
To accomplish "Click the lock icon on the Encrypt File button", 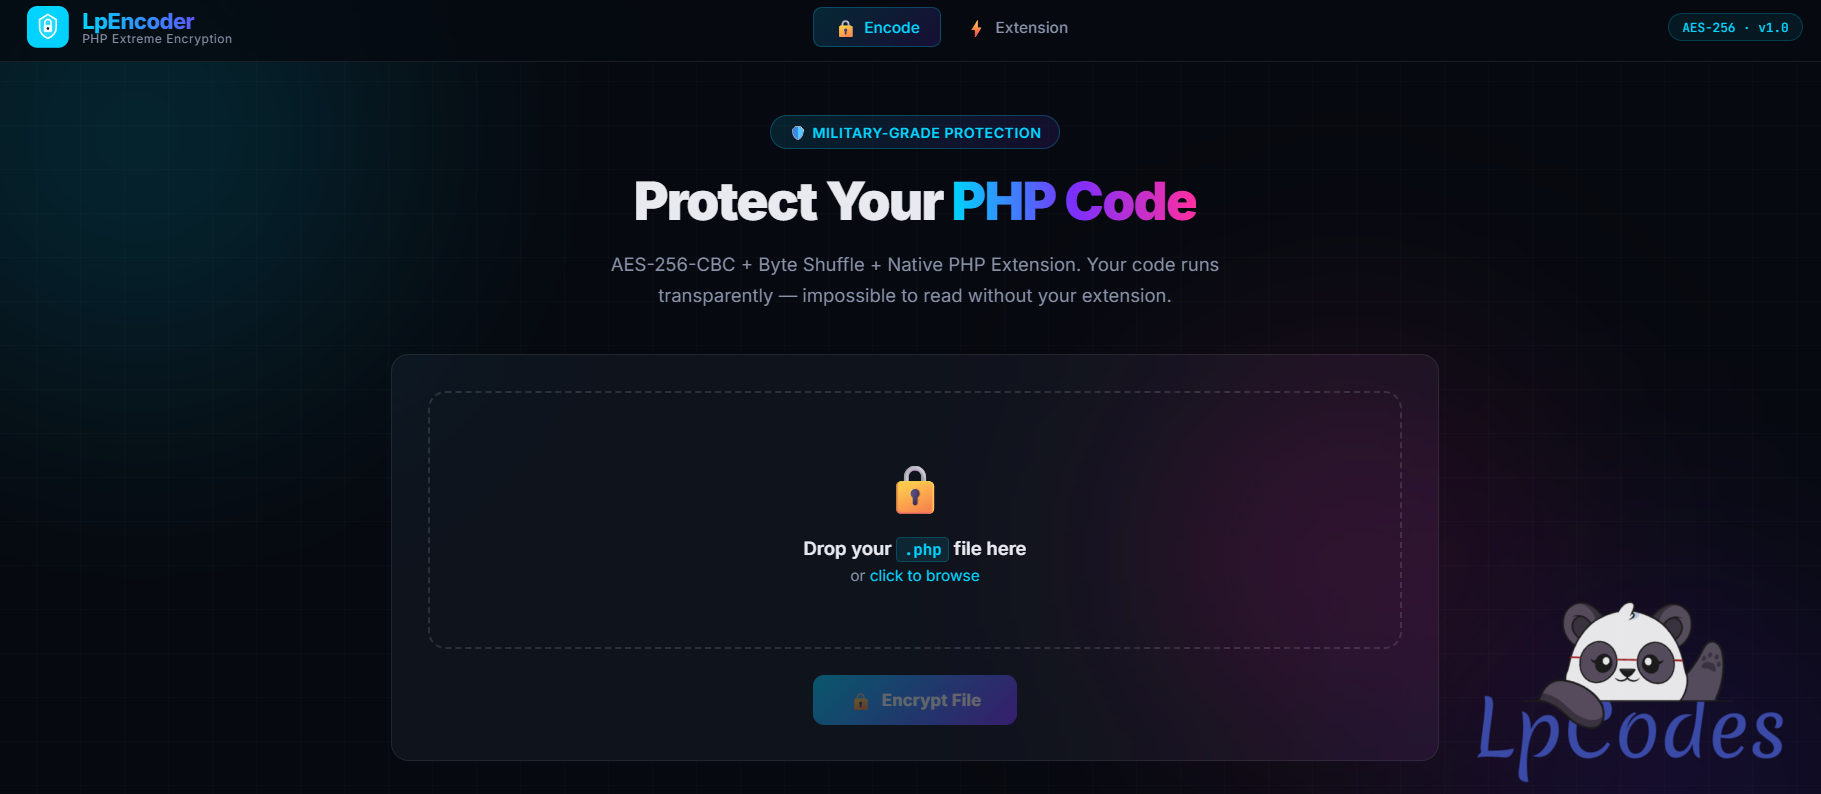I will coord(860,701).
